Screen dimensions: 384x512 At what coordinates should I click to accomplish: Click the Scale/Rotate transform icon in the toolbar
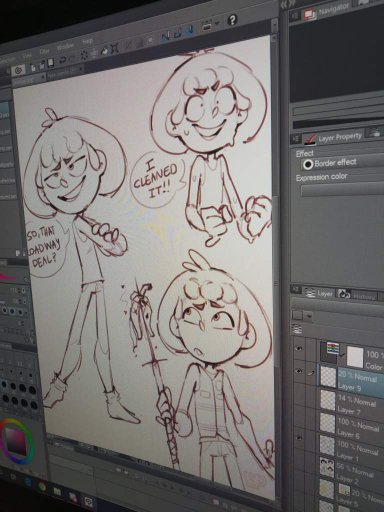115,49
